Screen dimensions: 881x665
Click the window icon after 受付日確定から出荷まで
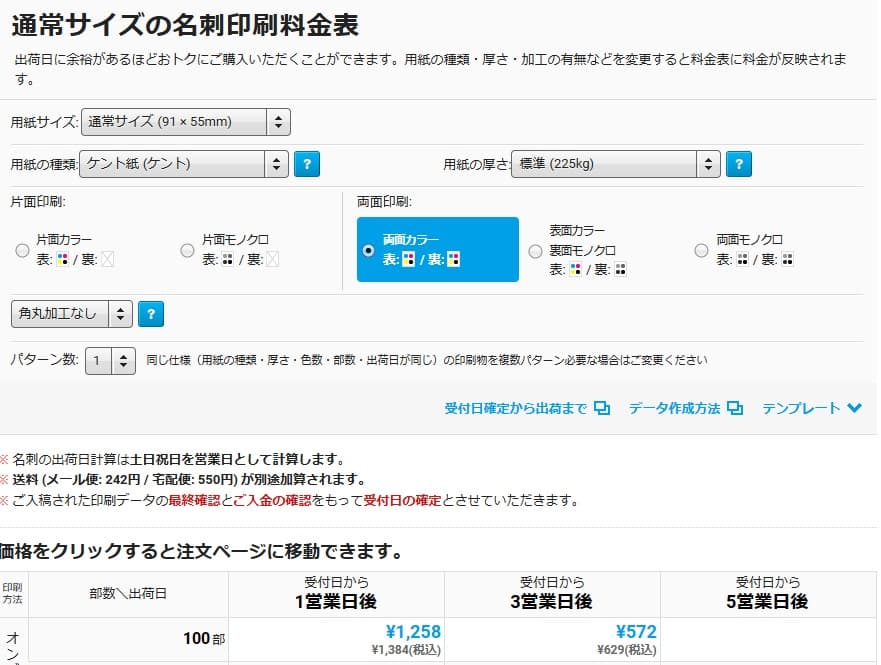602,408
